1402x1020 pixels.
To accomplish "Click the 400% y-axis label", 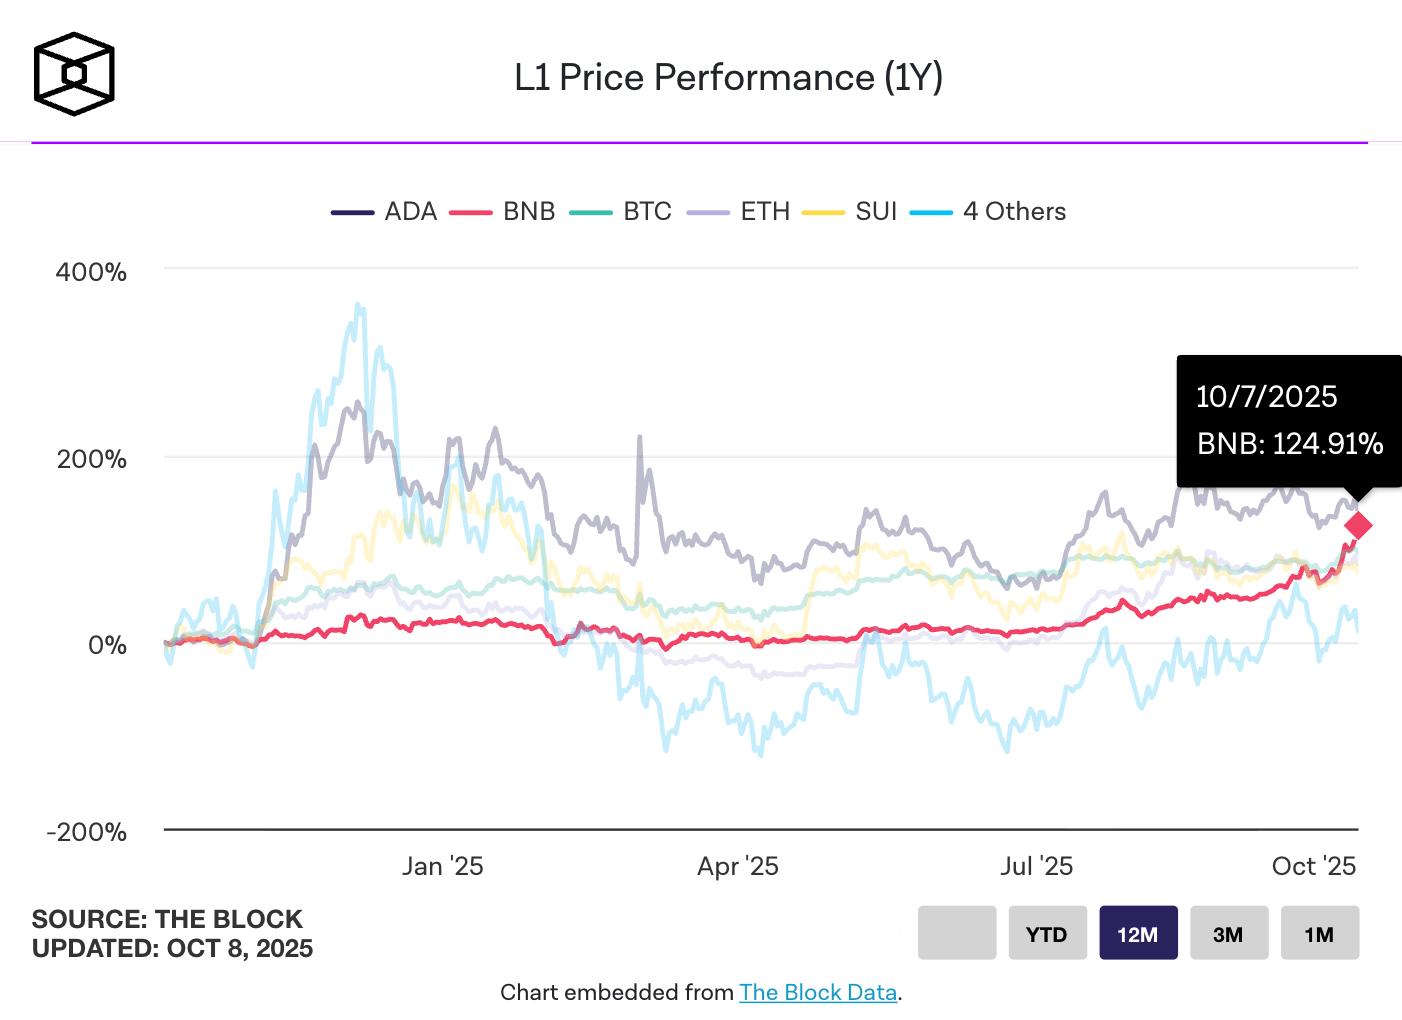I will pos(91,272).
